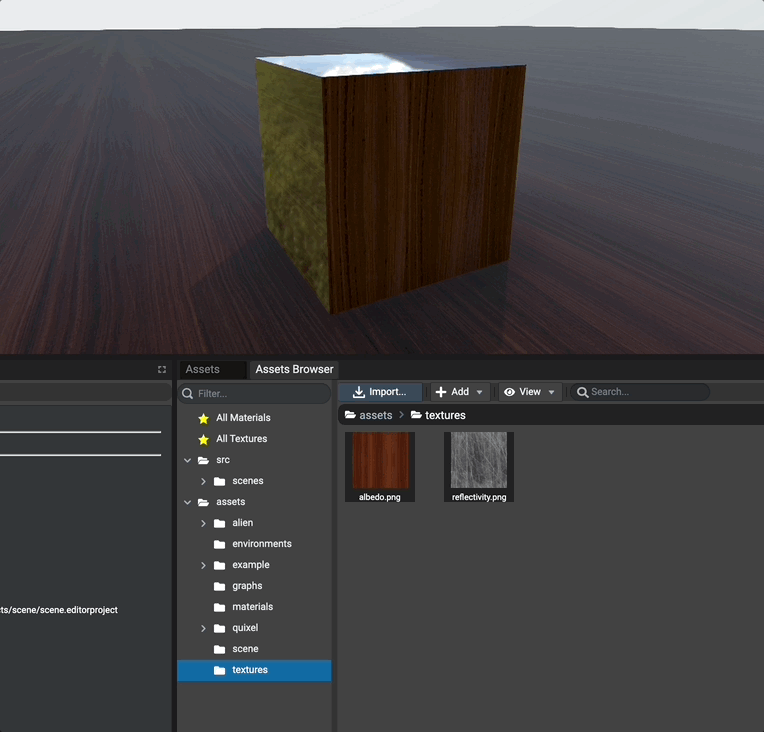Click the plus icon on Add

click(x=441, y=392)
